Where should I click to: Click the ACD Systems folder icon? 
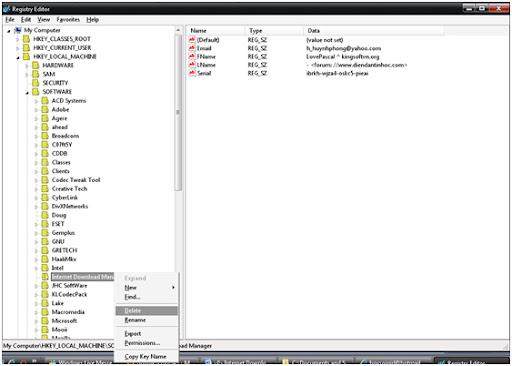click(x=45, y=100)
